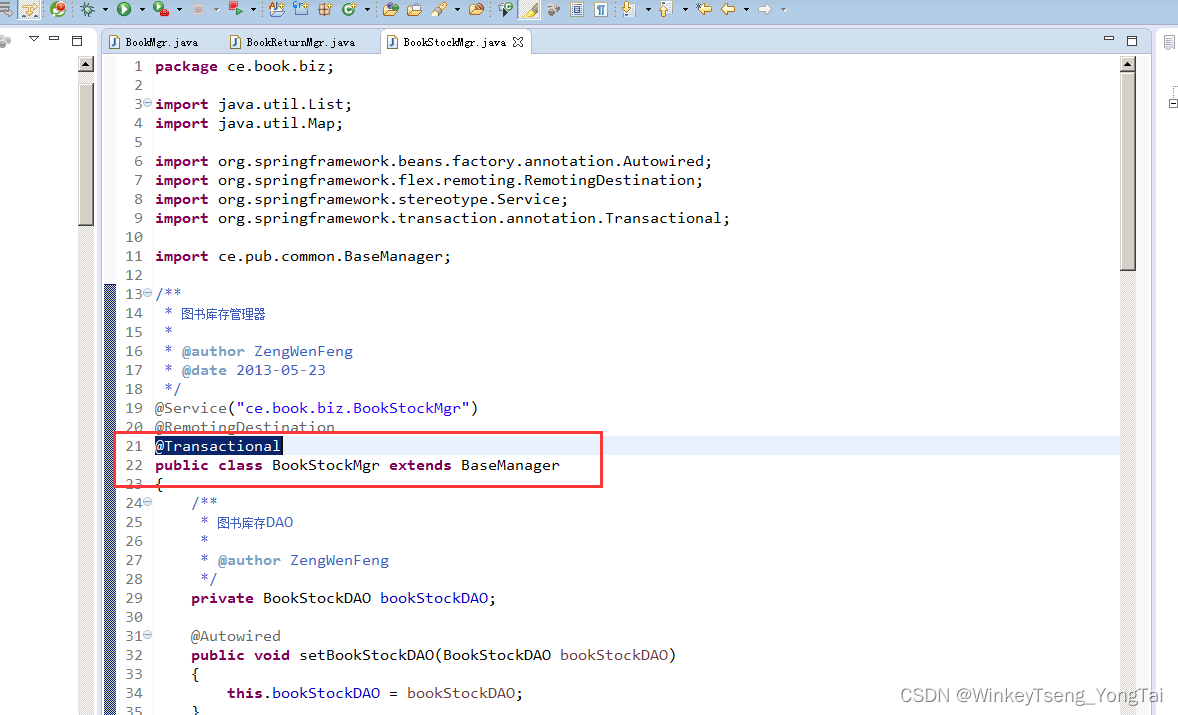Start a debug session with the bug icon
Image resolution: width=1178 pixels, height=715 pixels.
click(88, 10)
